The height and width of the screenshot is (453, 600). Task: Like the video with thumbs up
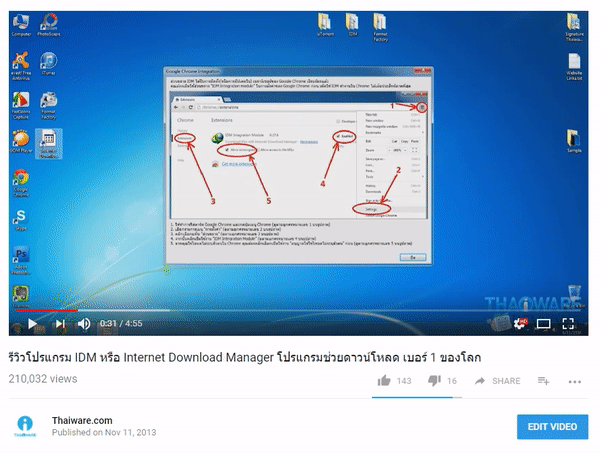pos(384,381)
